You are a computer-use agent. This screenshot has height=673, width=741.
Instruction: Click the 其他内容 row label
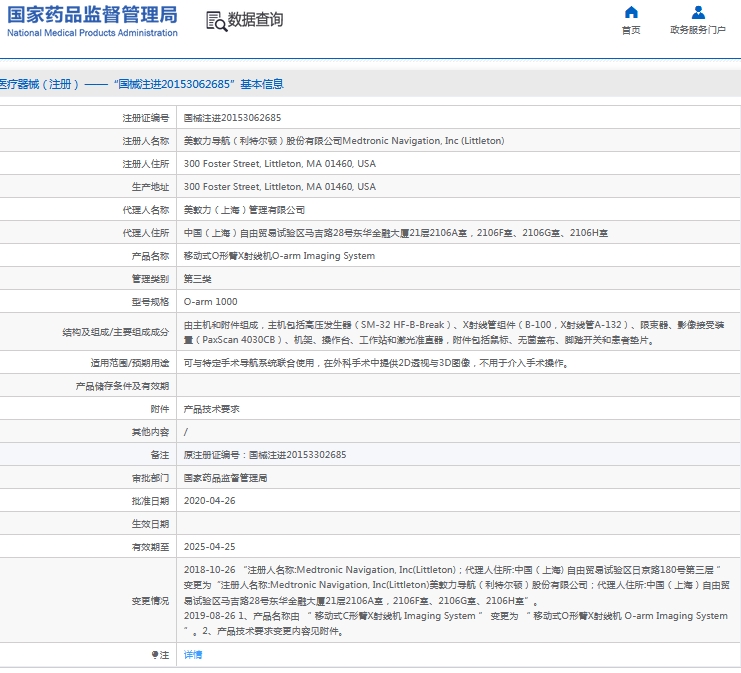150,432
